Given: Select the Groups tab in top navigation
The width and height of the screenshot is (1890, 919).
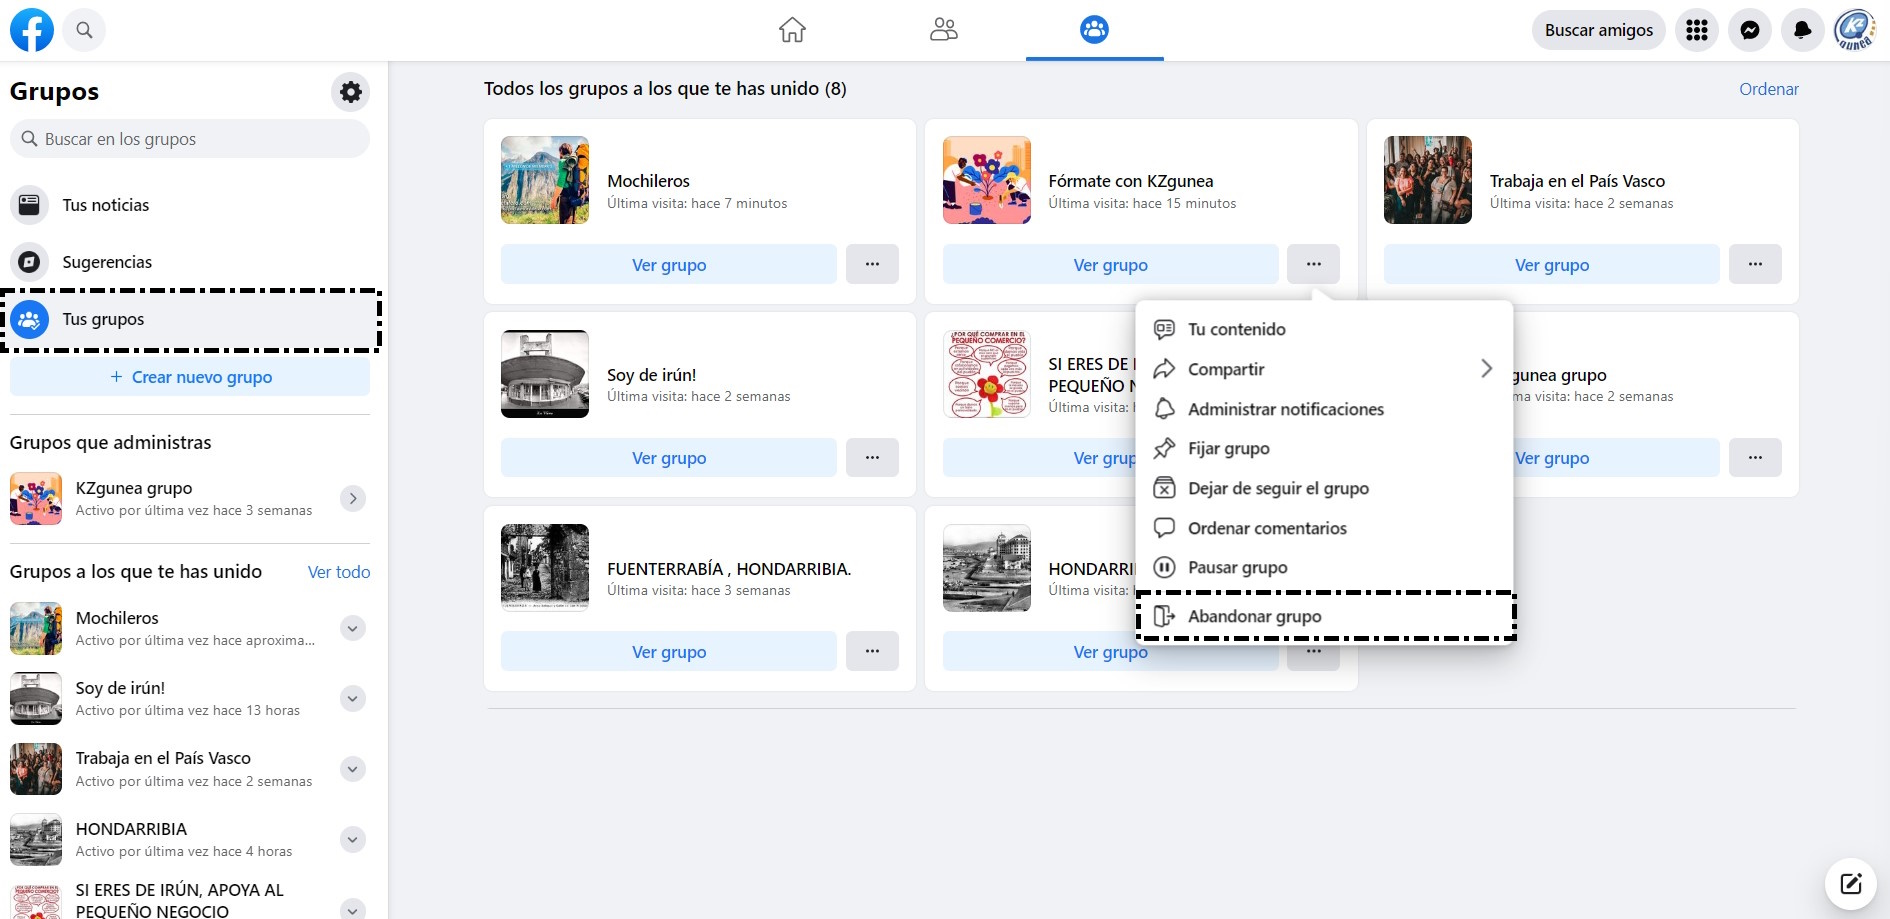Looking at the screenshot, I should point(1094,30).
